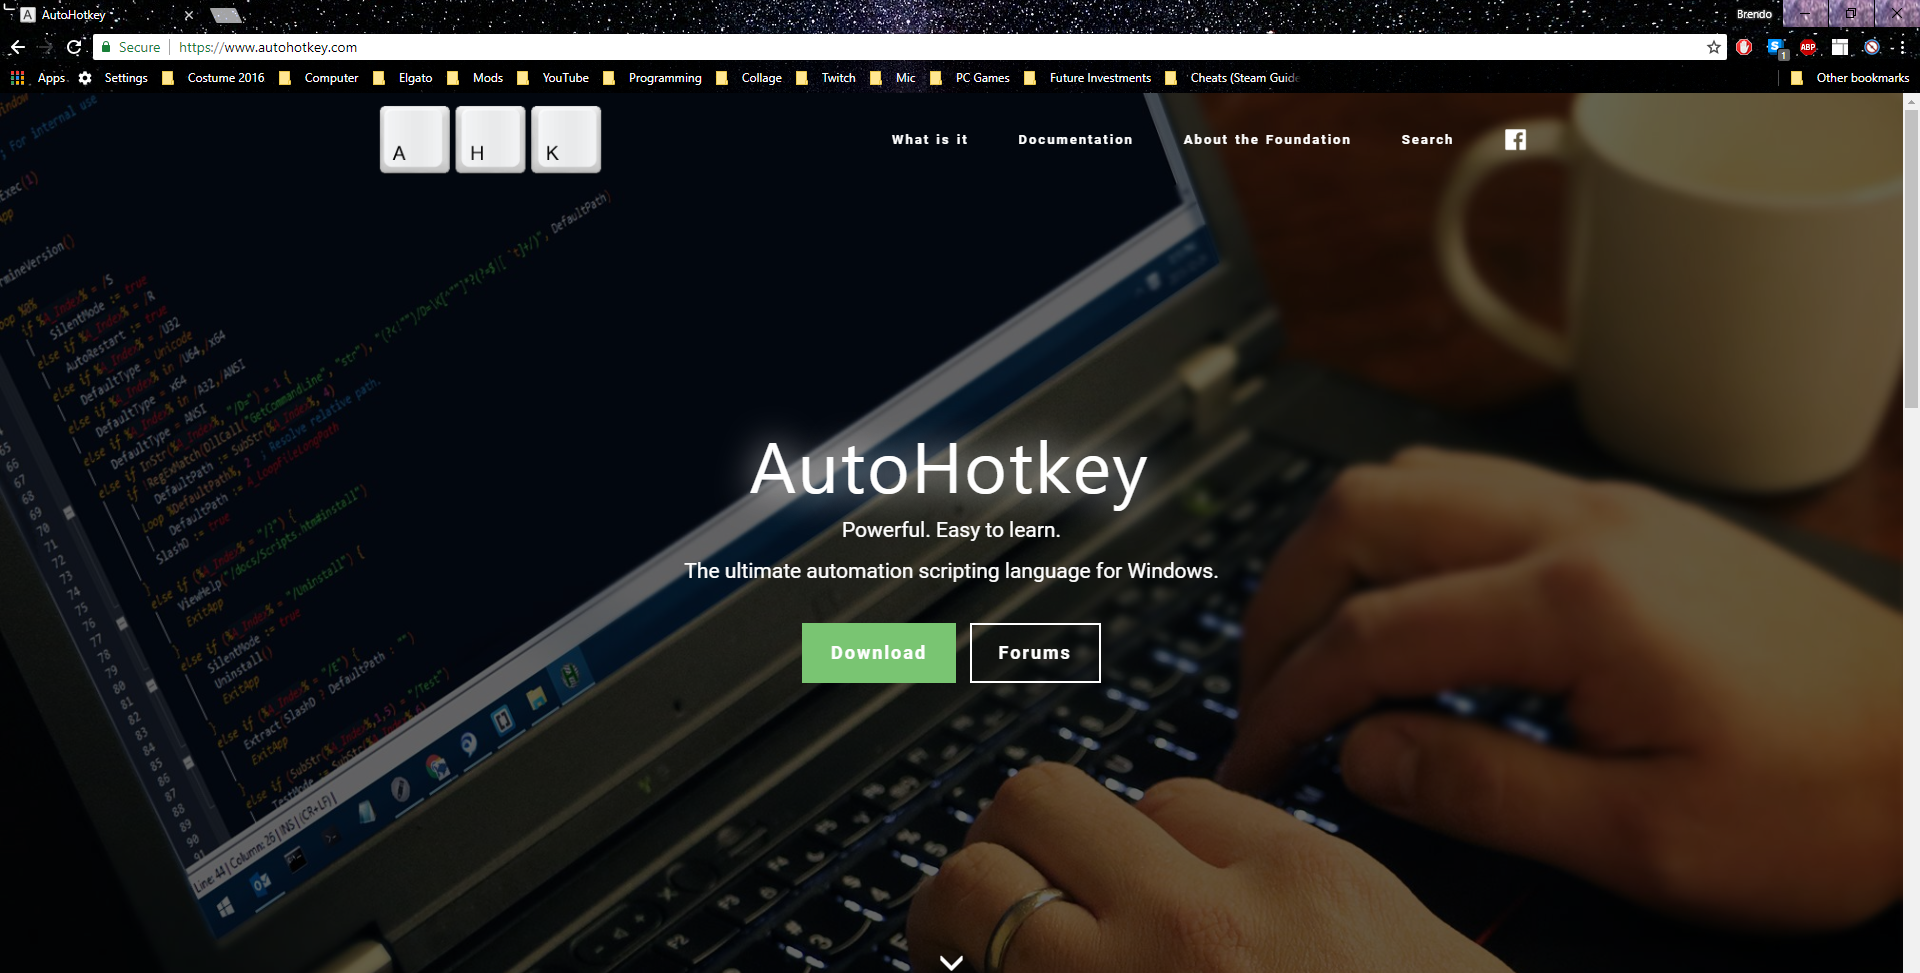1920x973 pixels.
Task: Click the AutoHotkey A key logo
Action: click(415, 140)
